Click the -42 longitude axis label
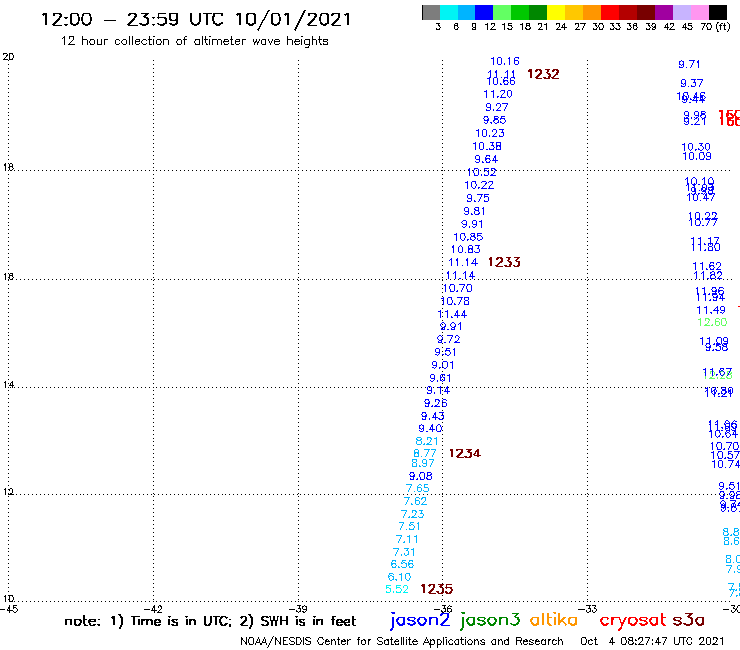This screenshot has height=650, width=740. click(154, 609)
